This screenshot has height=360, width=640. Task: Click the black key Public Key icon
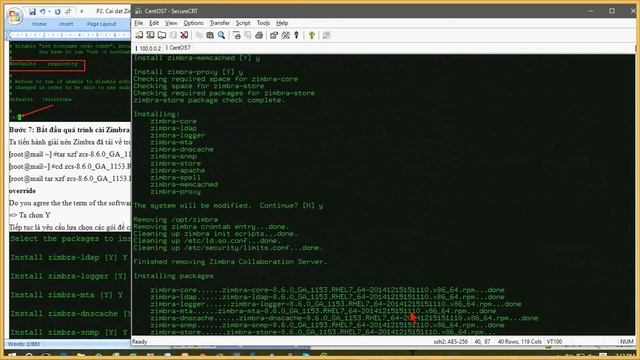tap(296, 35)
